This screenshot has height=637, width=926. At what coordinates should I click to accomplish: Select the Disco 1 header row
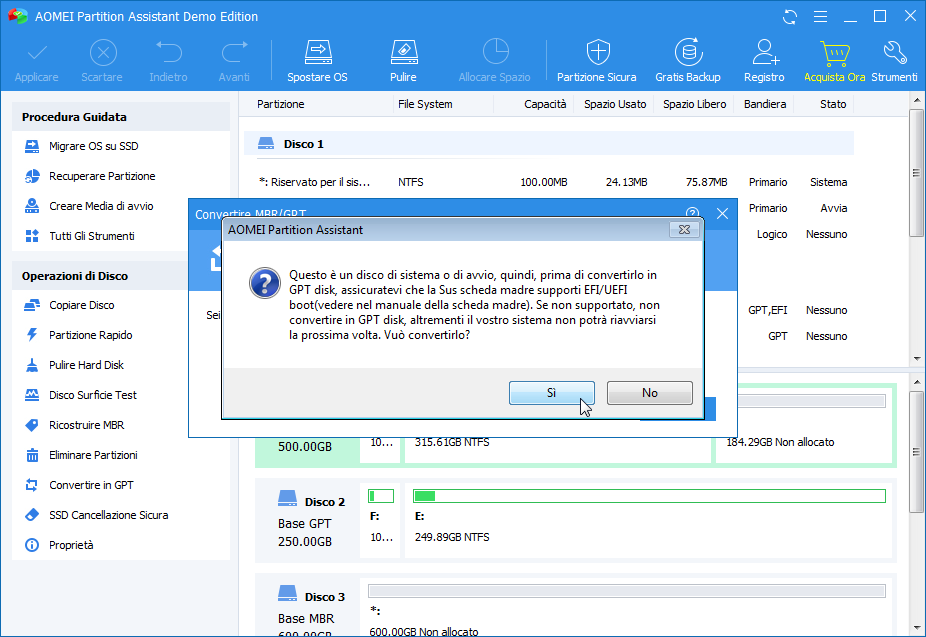549,143
